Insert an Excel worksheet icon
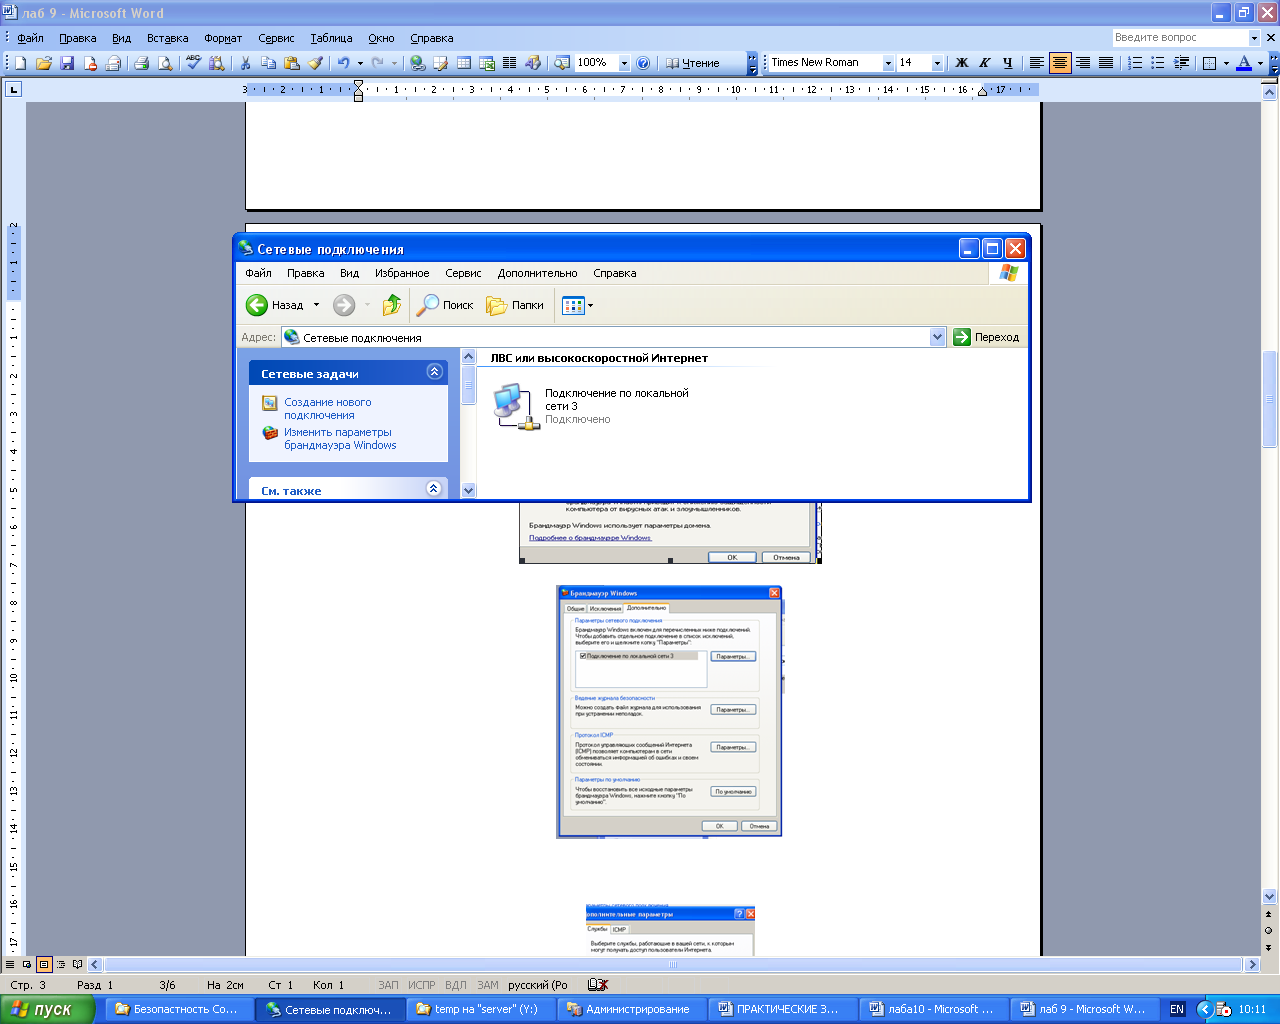1280x1024 pixels. pos(487,63)
